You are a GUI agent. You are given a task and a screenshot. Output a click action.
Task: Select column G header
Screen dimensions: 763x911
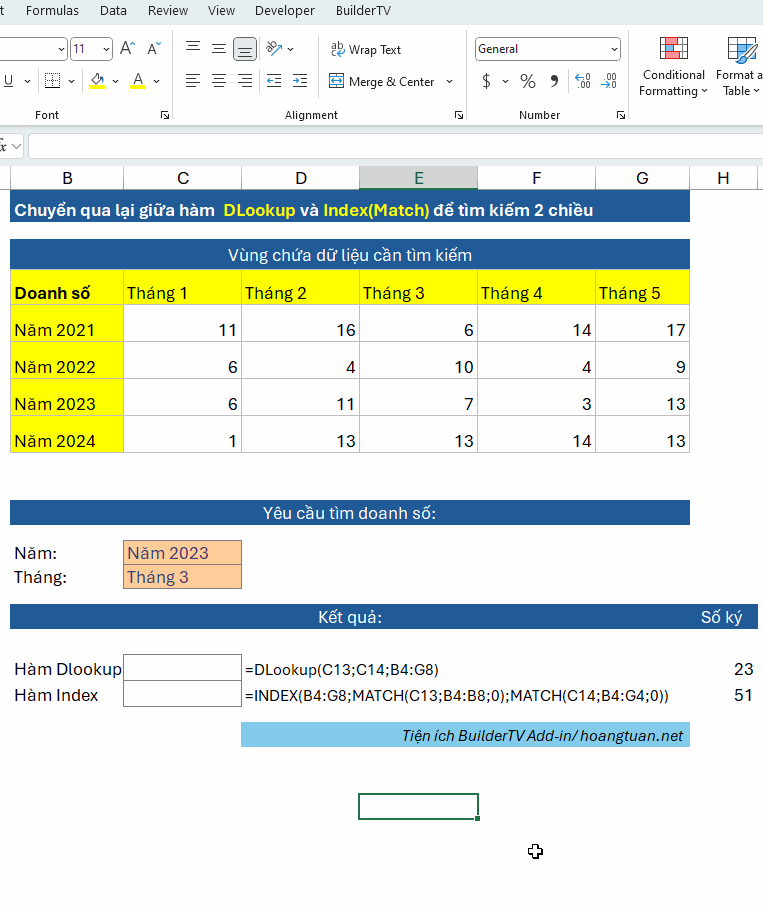pos(642,178)
